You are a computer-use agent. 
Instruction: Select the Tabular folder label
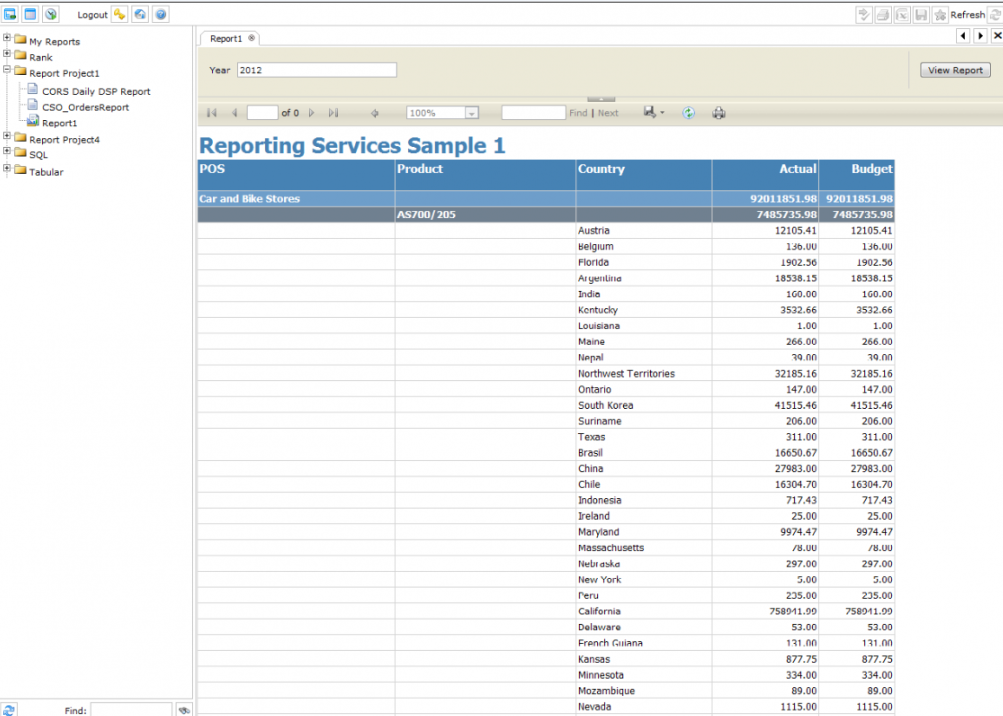pos(46,172)
